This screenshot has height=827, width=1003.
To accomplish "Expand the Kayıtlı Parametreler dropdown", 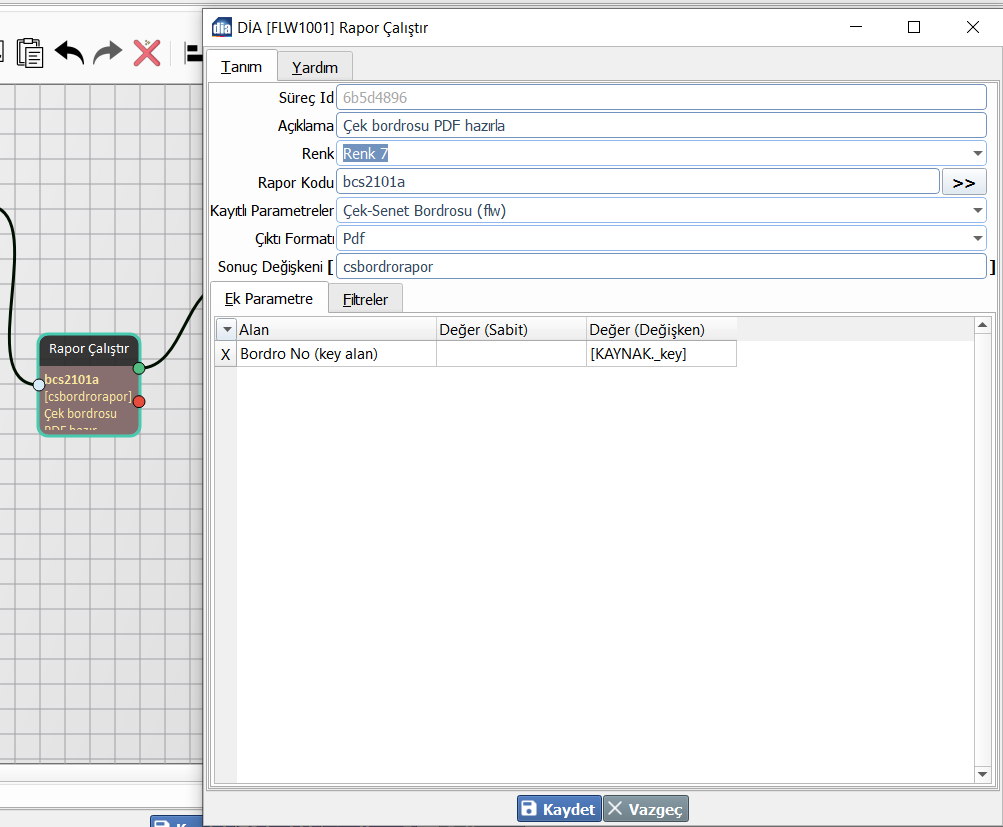I will 976,210.
